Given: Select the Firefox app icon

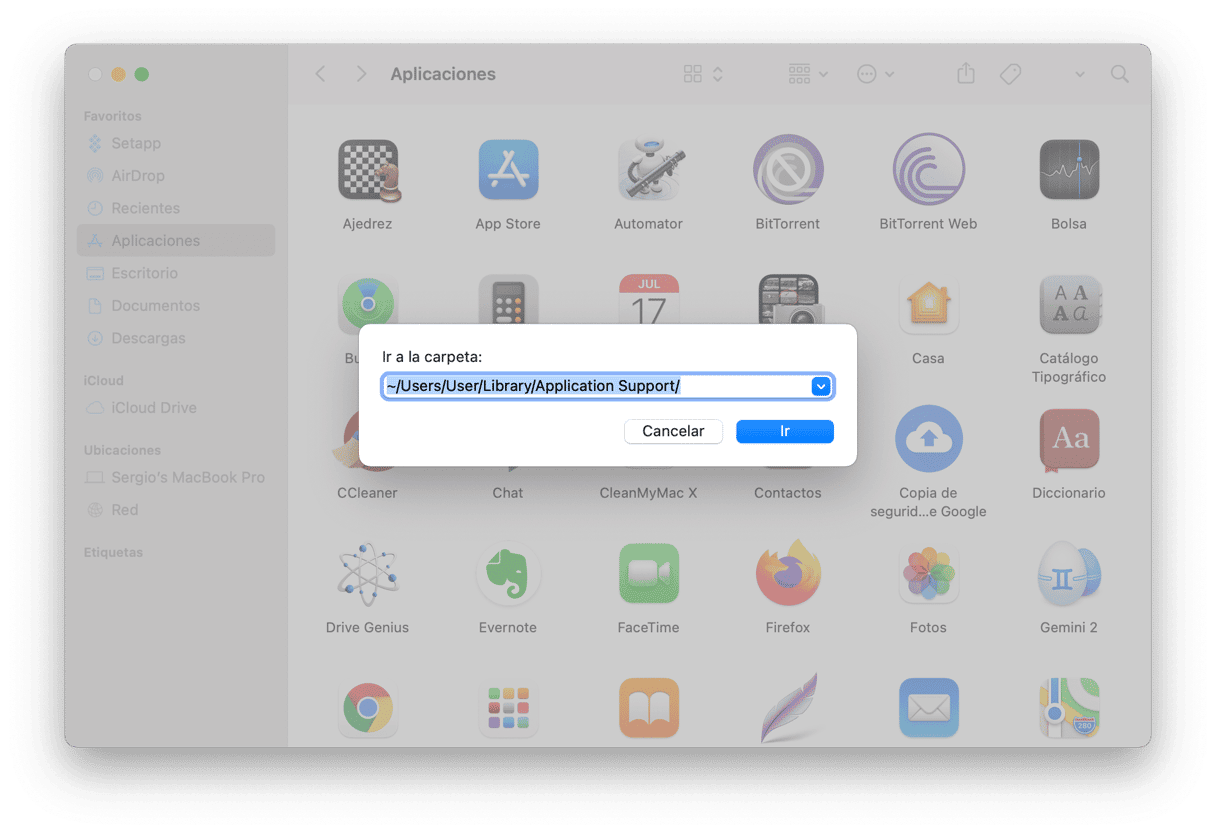Looking at the screenshot, I should pos(788,574).
